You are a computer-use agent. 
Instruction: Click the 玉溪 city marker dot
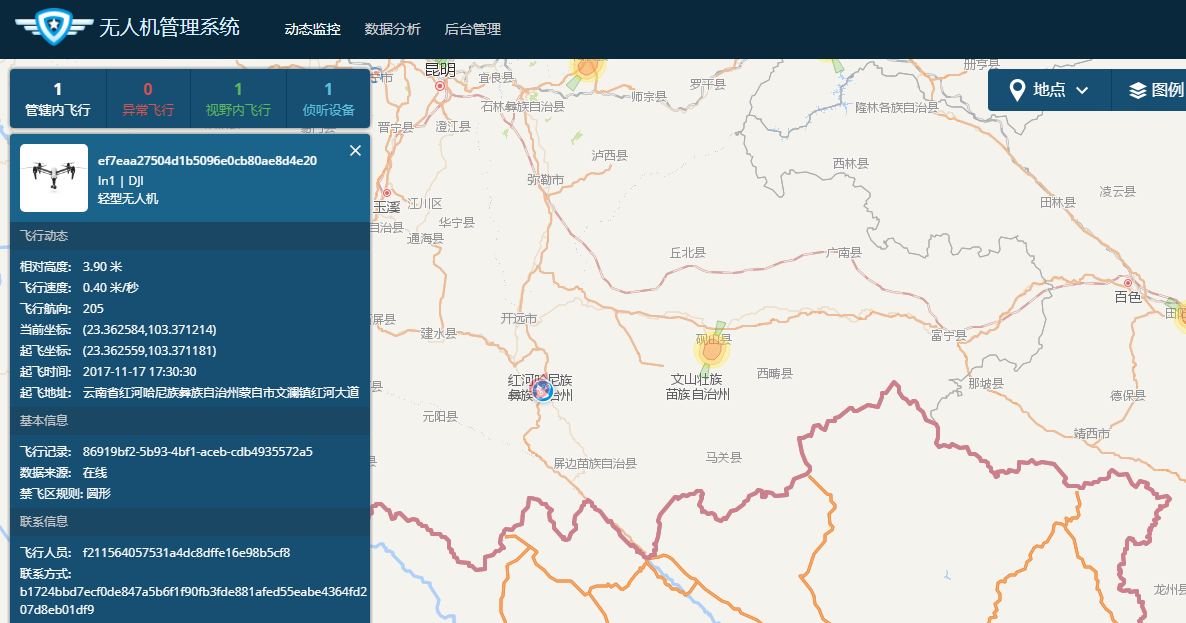[x=387, y=193]
